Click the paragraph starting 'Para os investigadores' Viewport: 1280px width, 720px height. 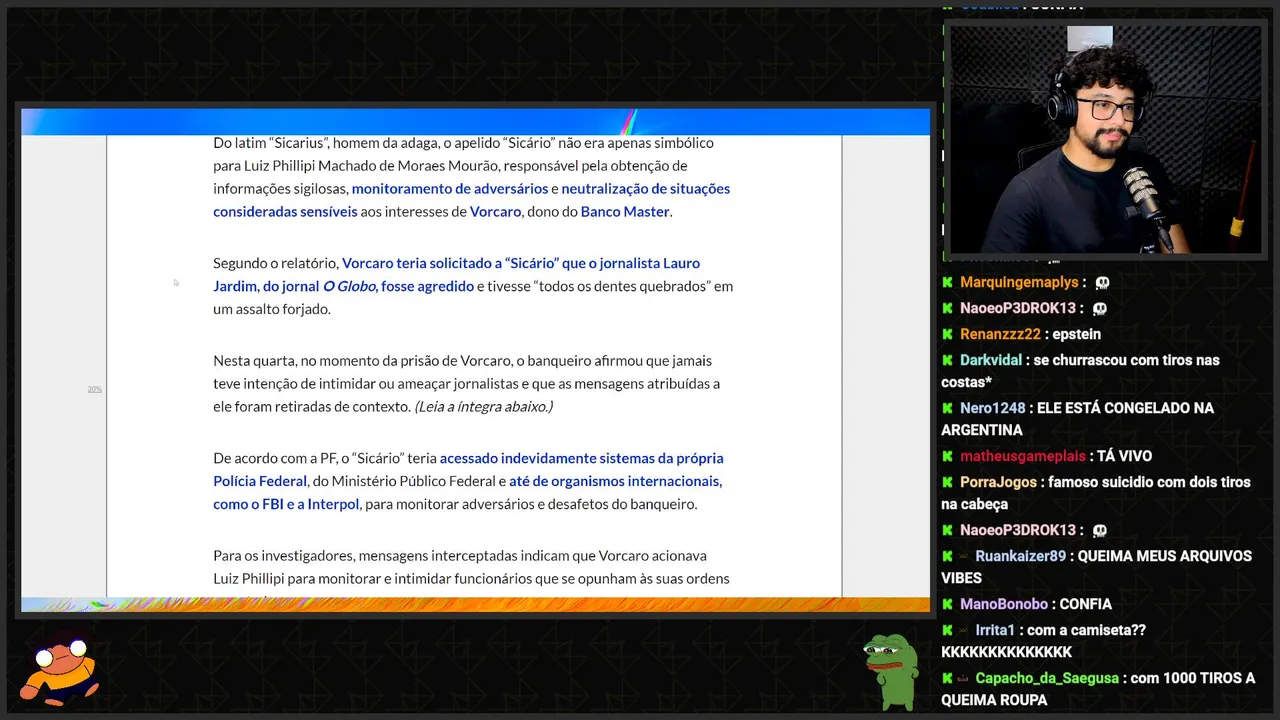click(471, 567)
